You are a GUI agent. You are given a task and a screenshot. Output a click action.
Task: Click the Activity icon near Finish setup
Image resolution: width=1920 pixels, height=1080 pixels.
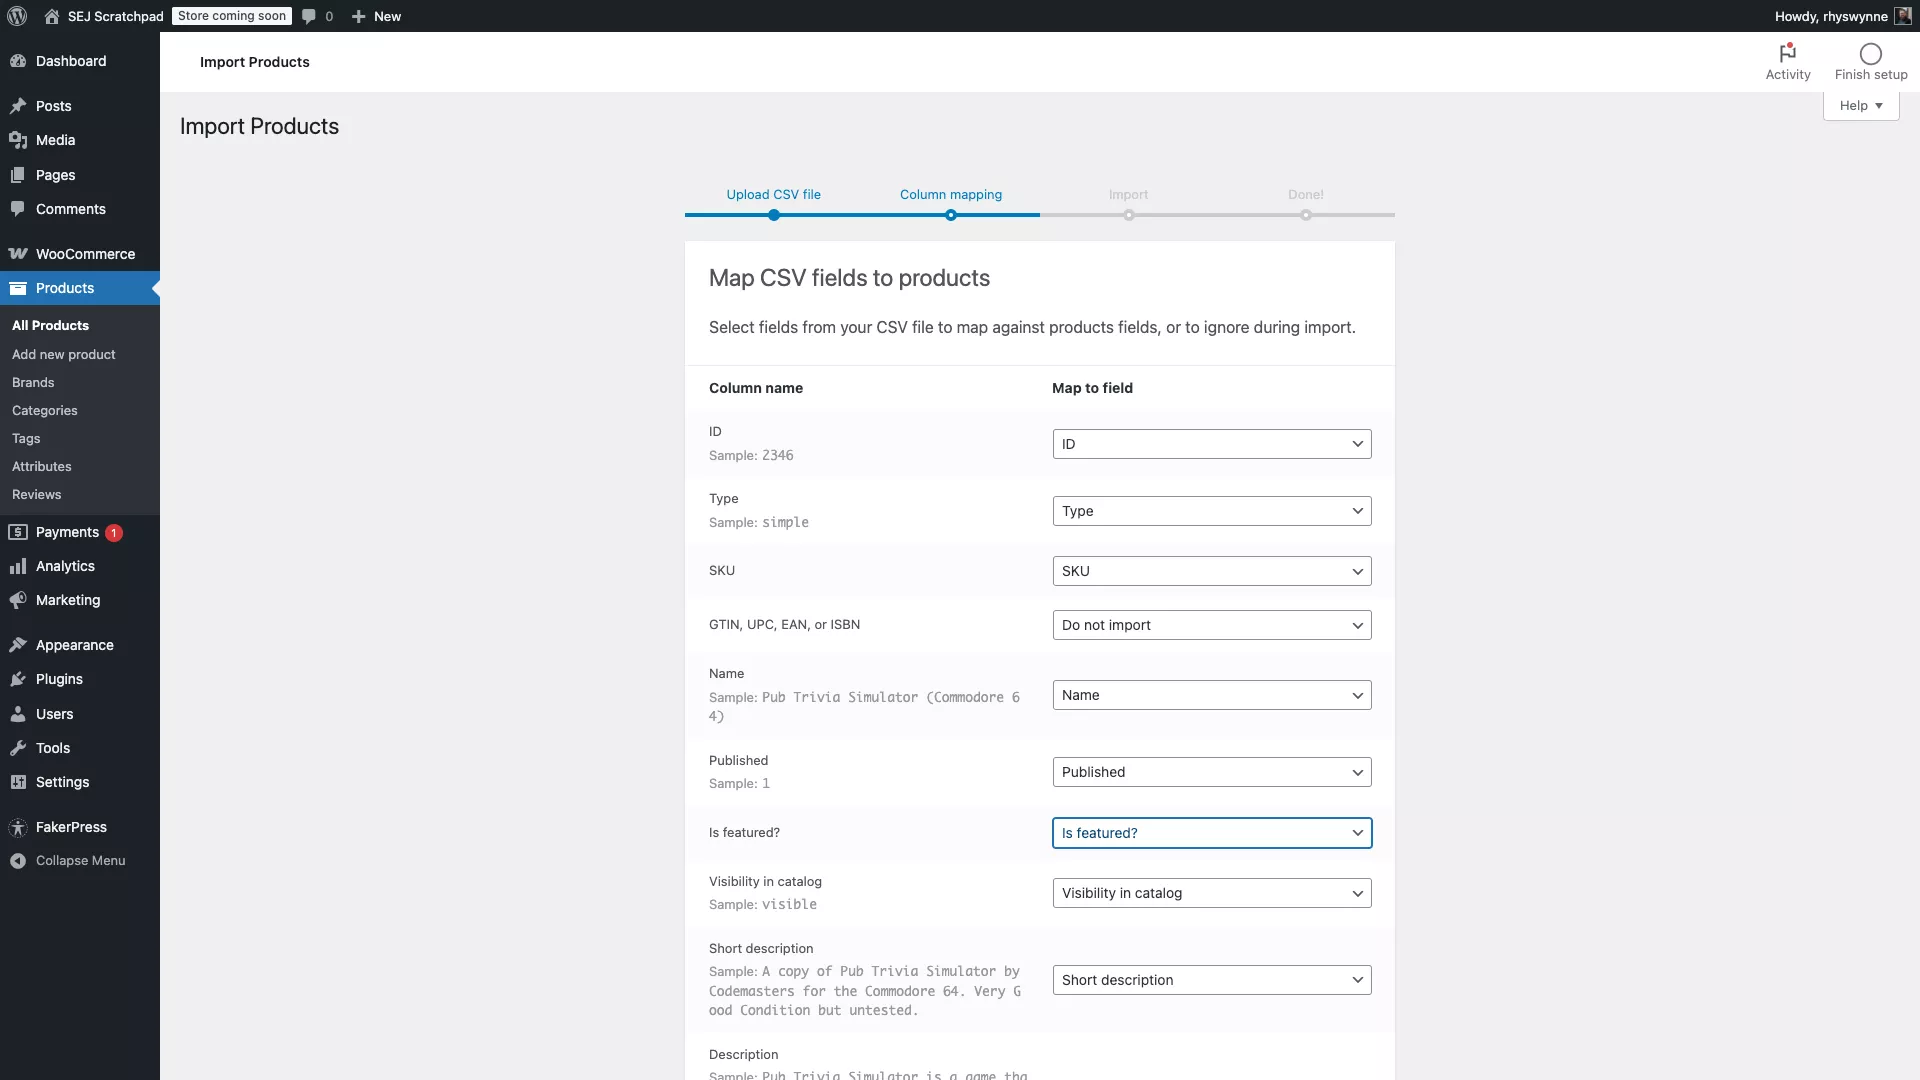pos(1788,55)
